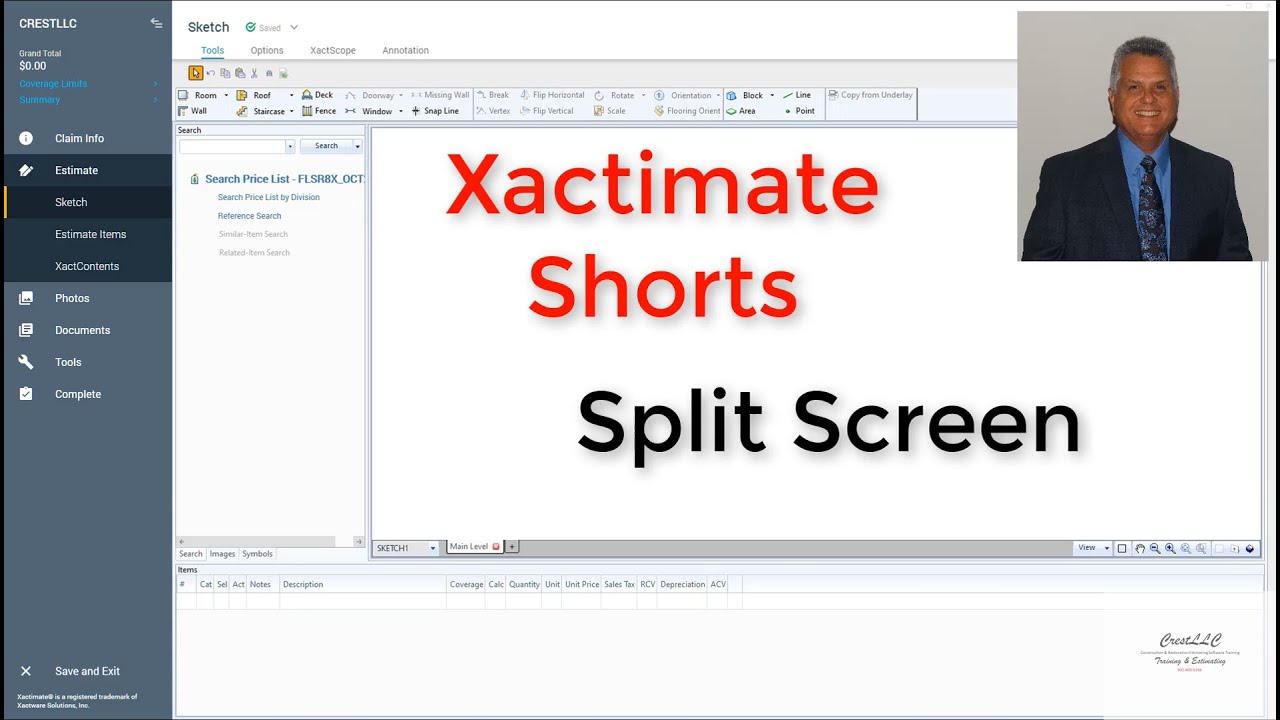Add a new level with plus button
This screenshot has width=1280, height=720.
[x=512, y=547]
